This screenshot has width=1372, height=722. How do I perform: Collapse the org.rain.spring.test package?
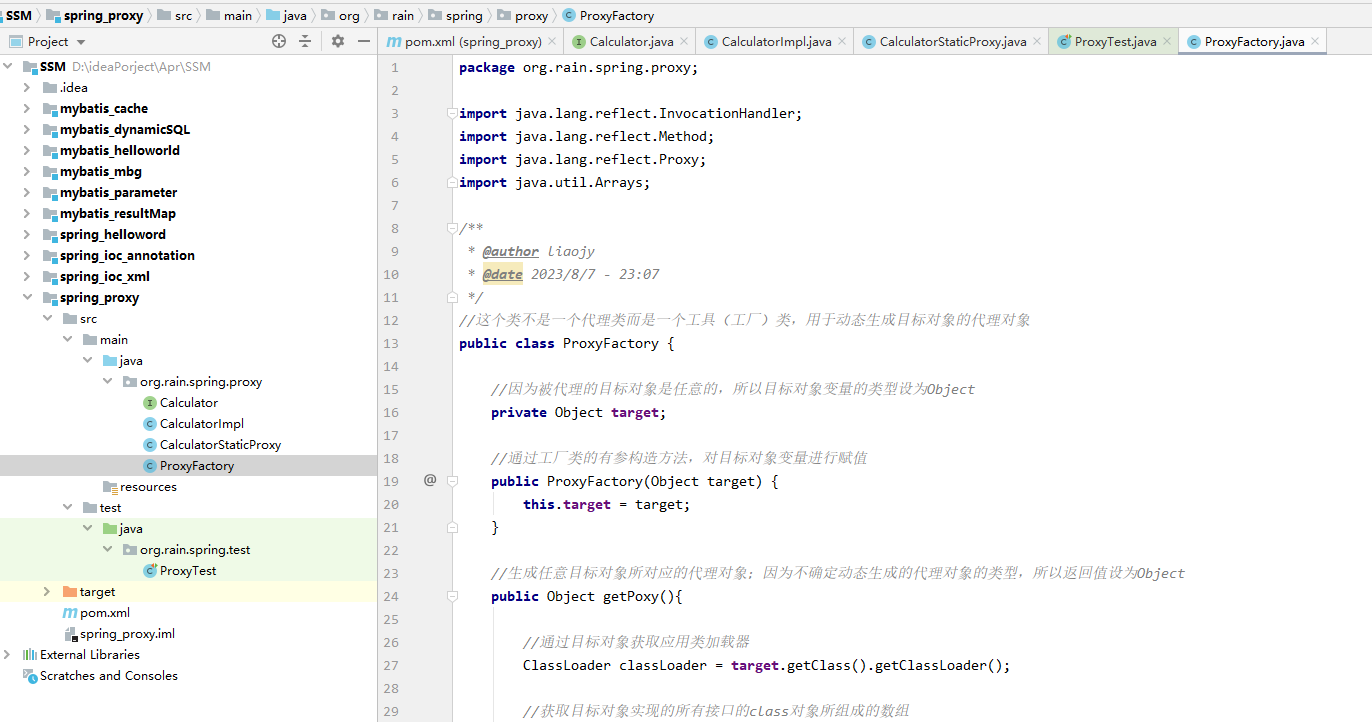pyautogui.click(x=107, y=549)
